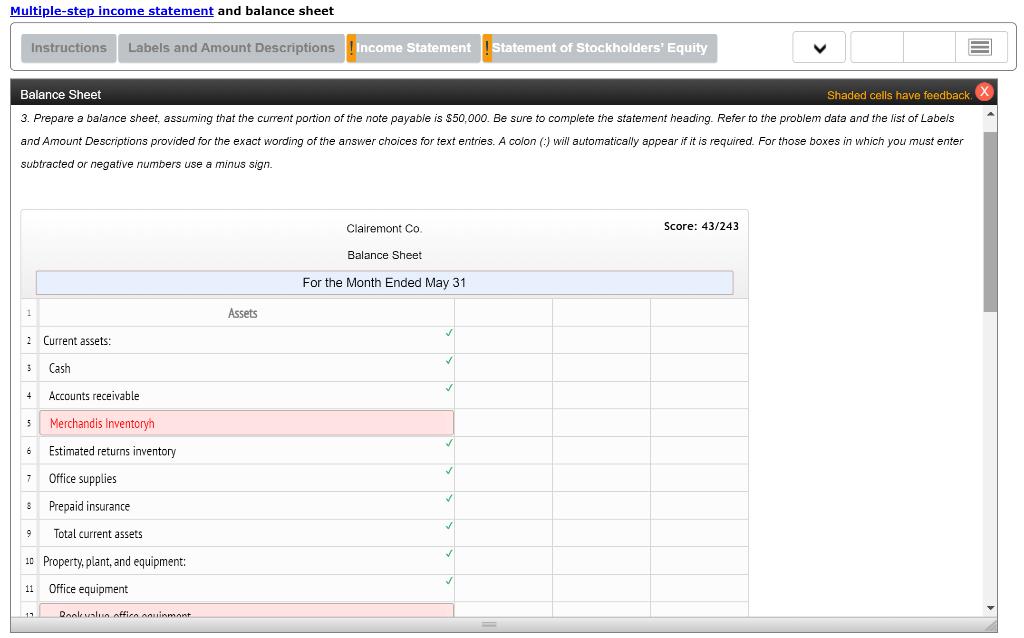Click the checkmark beside Accounts receivable

point(449,385)
